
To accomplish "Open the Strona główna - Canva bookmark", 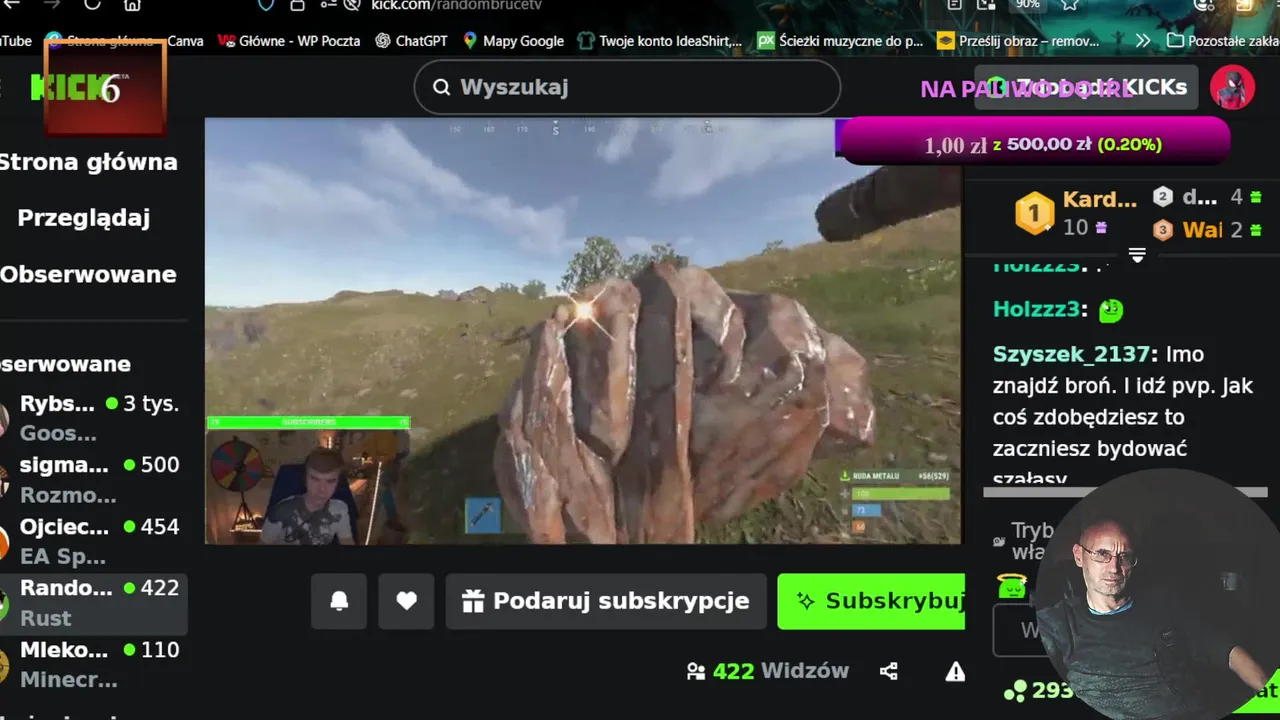I will (x=124, y=41).
